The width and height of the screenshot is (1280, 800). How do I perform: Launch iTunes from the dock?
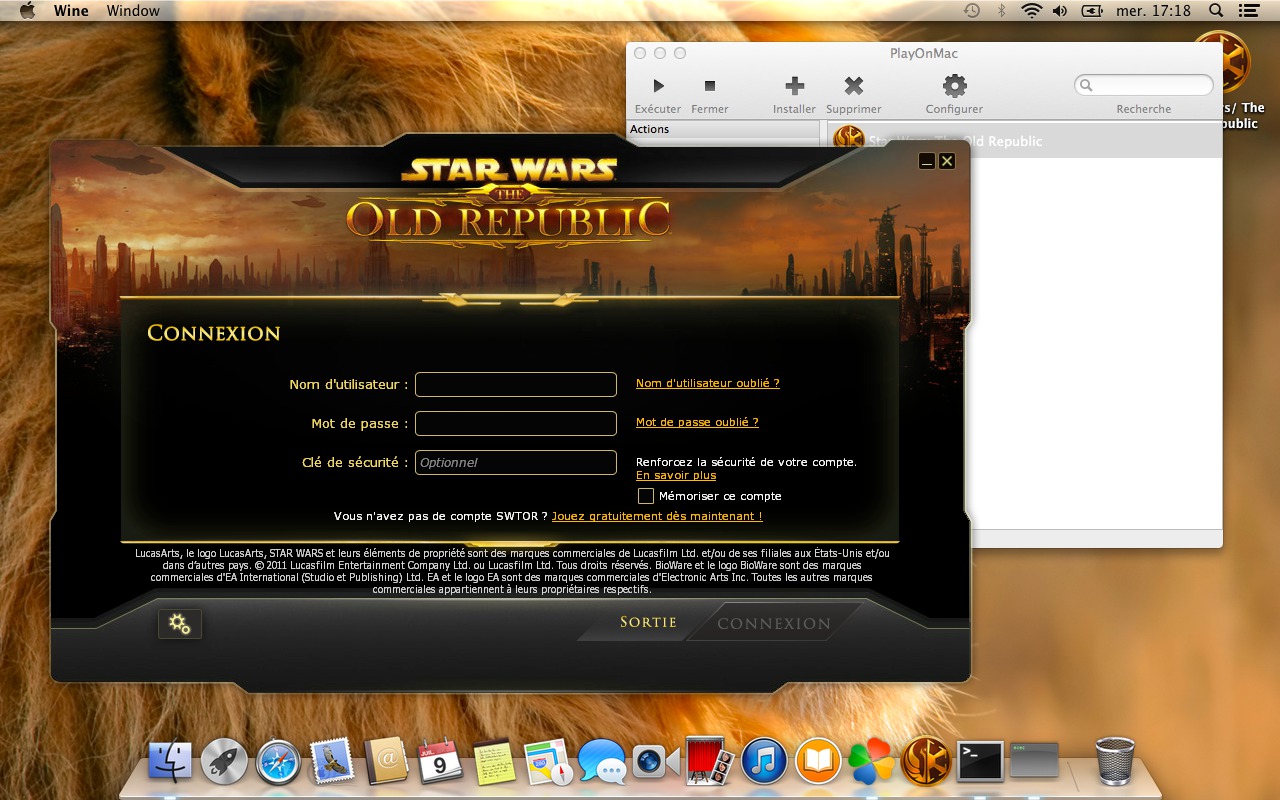[x=765, y=762]
